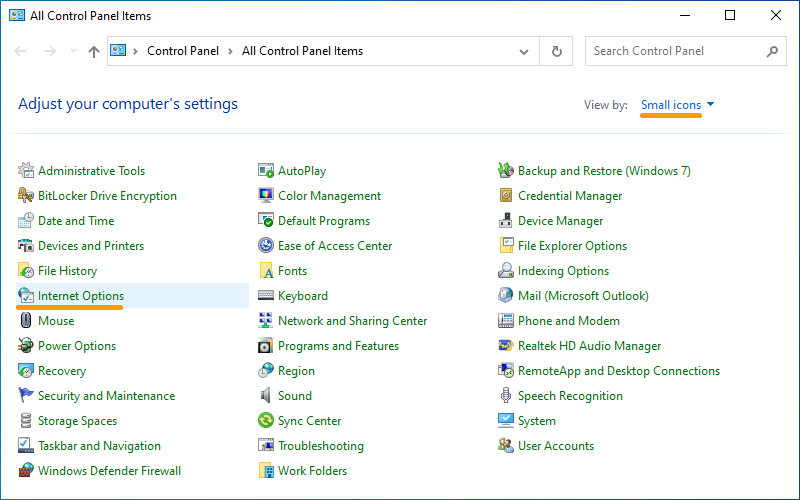
Task: Select the All Control Panel Items breadcrumb
Action: coord(302,51)
